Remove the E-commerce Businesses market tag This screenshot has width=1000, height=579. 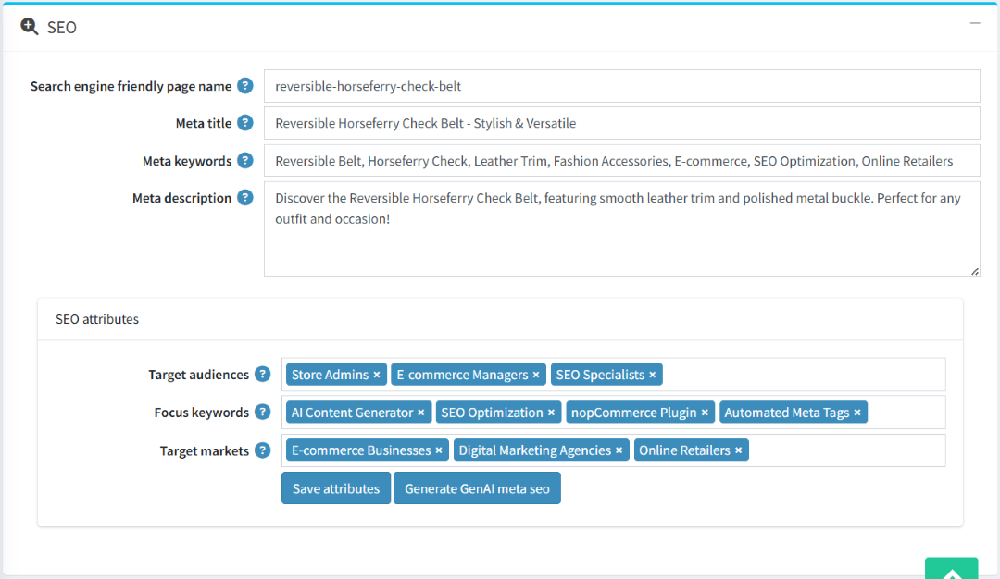[438, 450]
